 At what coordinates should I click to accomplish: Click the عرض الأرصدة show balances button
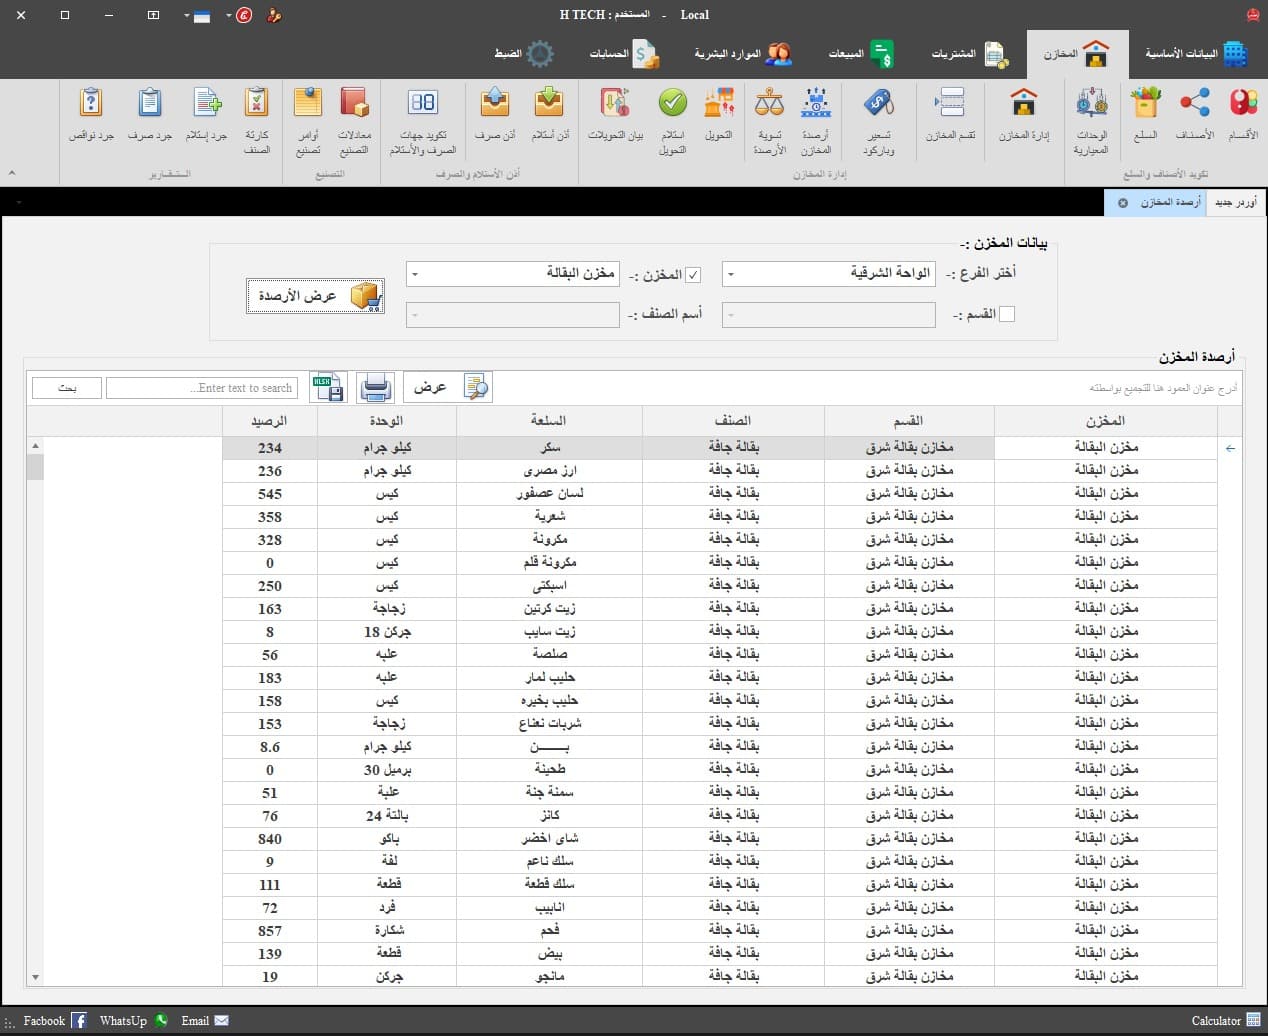[315, 296]
